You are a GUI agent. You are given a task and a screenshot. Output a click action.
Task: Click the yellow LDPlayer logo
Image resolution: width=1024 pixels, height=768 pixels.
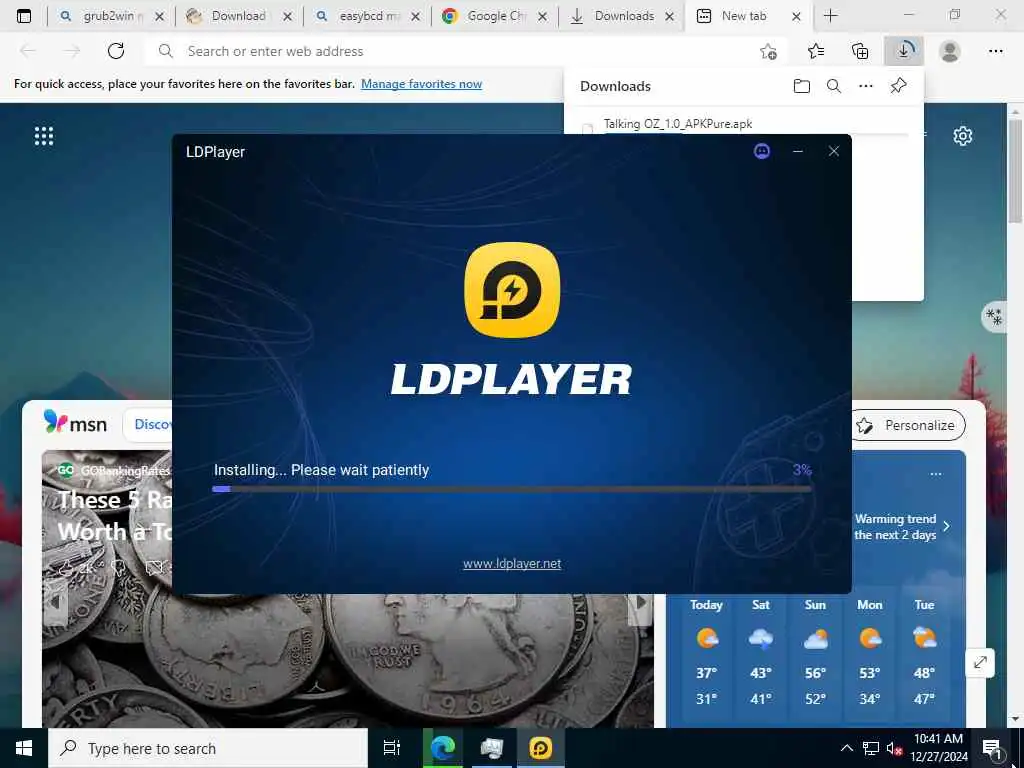tap(512, 290)
